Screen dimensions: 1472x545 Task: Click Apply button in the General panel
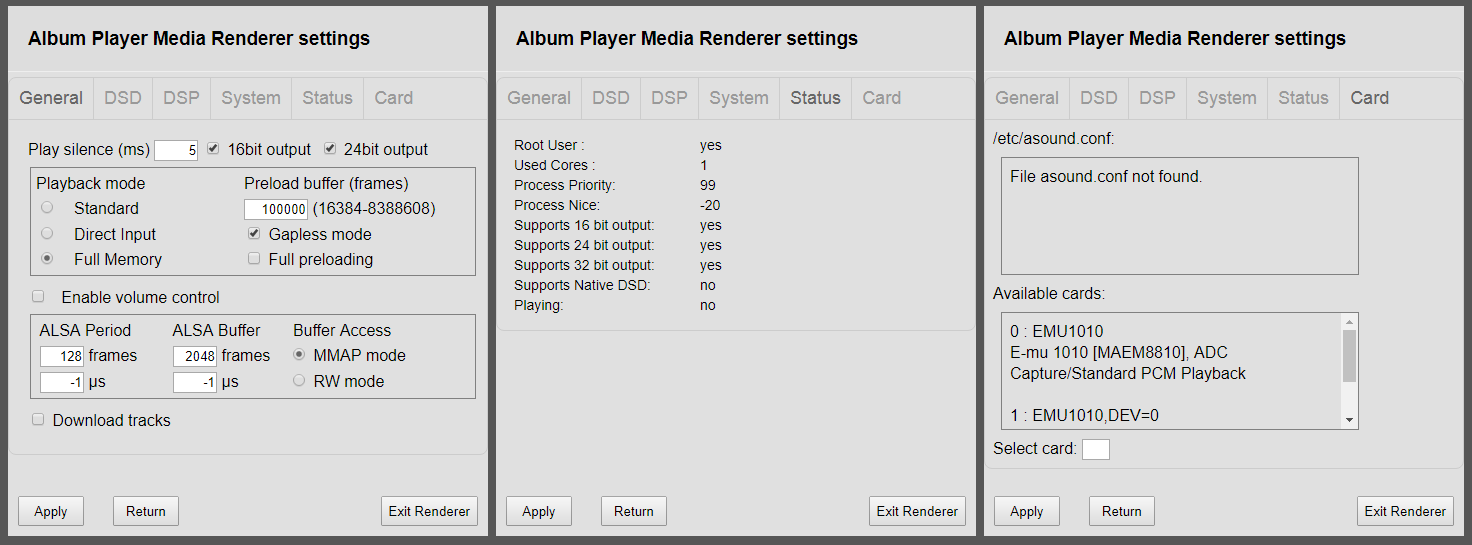pyautogui.click(x=51, y=511)
